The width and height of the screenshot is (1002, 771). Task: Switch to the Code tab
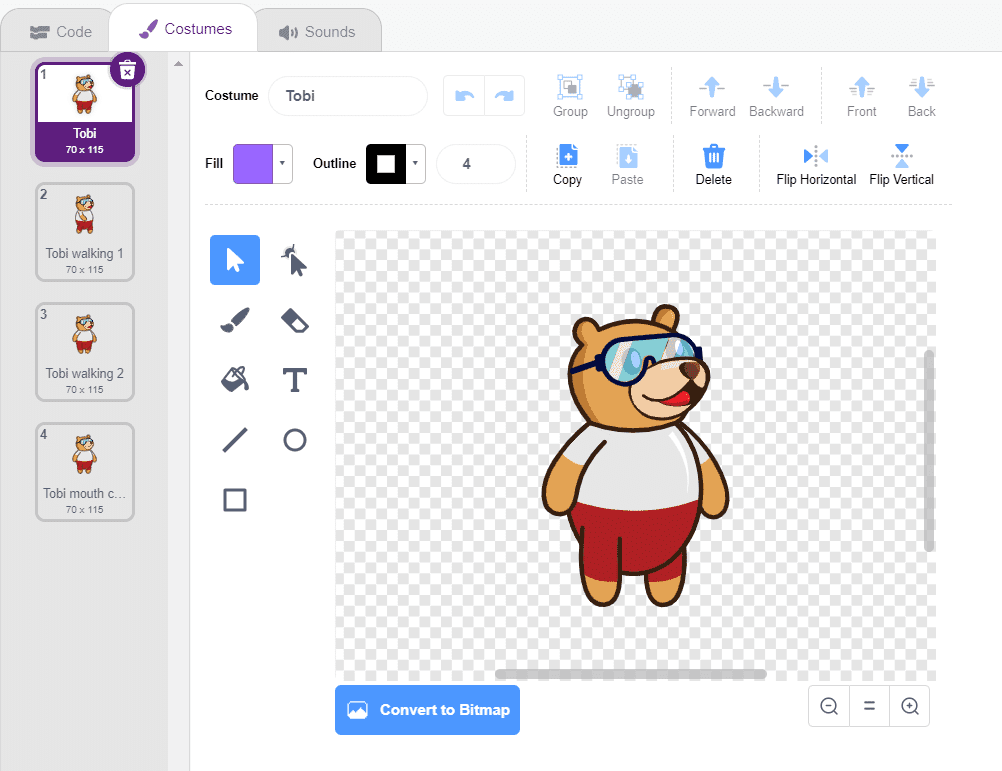60,31
